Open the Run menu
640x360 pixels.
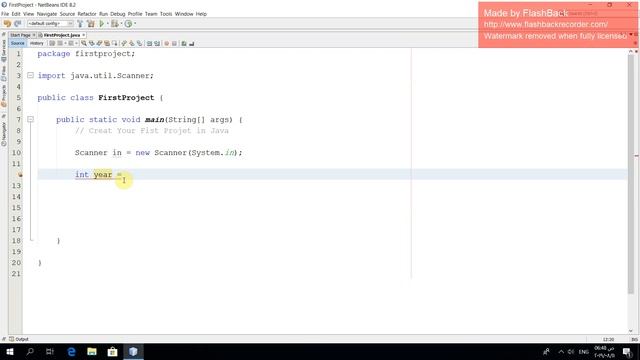[x=103, y=14]
